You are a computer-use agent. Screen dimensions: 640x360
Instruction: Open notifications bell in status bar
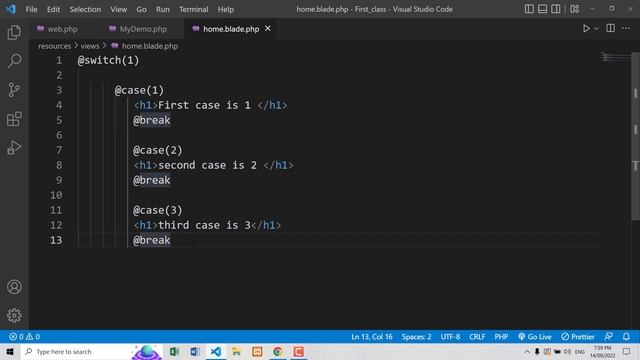point(626,337)
